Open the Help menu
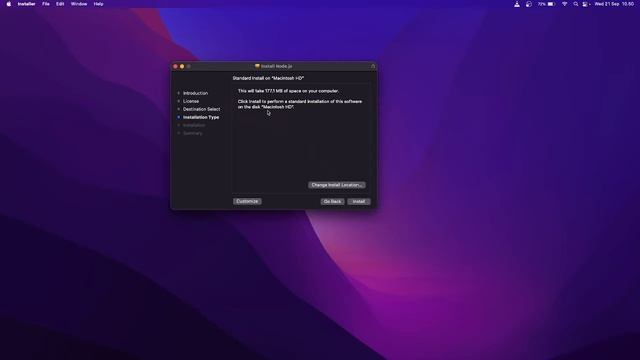 (x=98, y=4)
